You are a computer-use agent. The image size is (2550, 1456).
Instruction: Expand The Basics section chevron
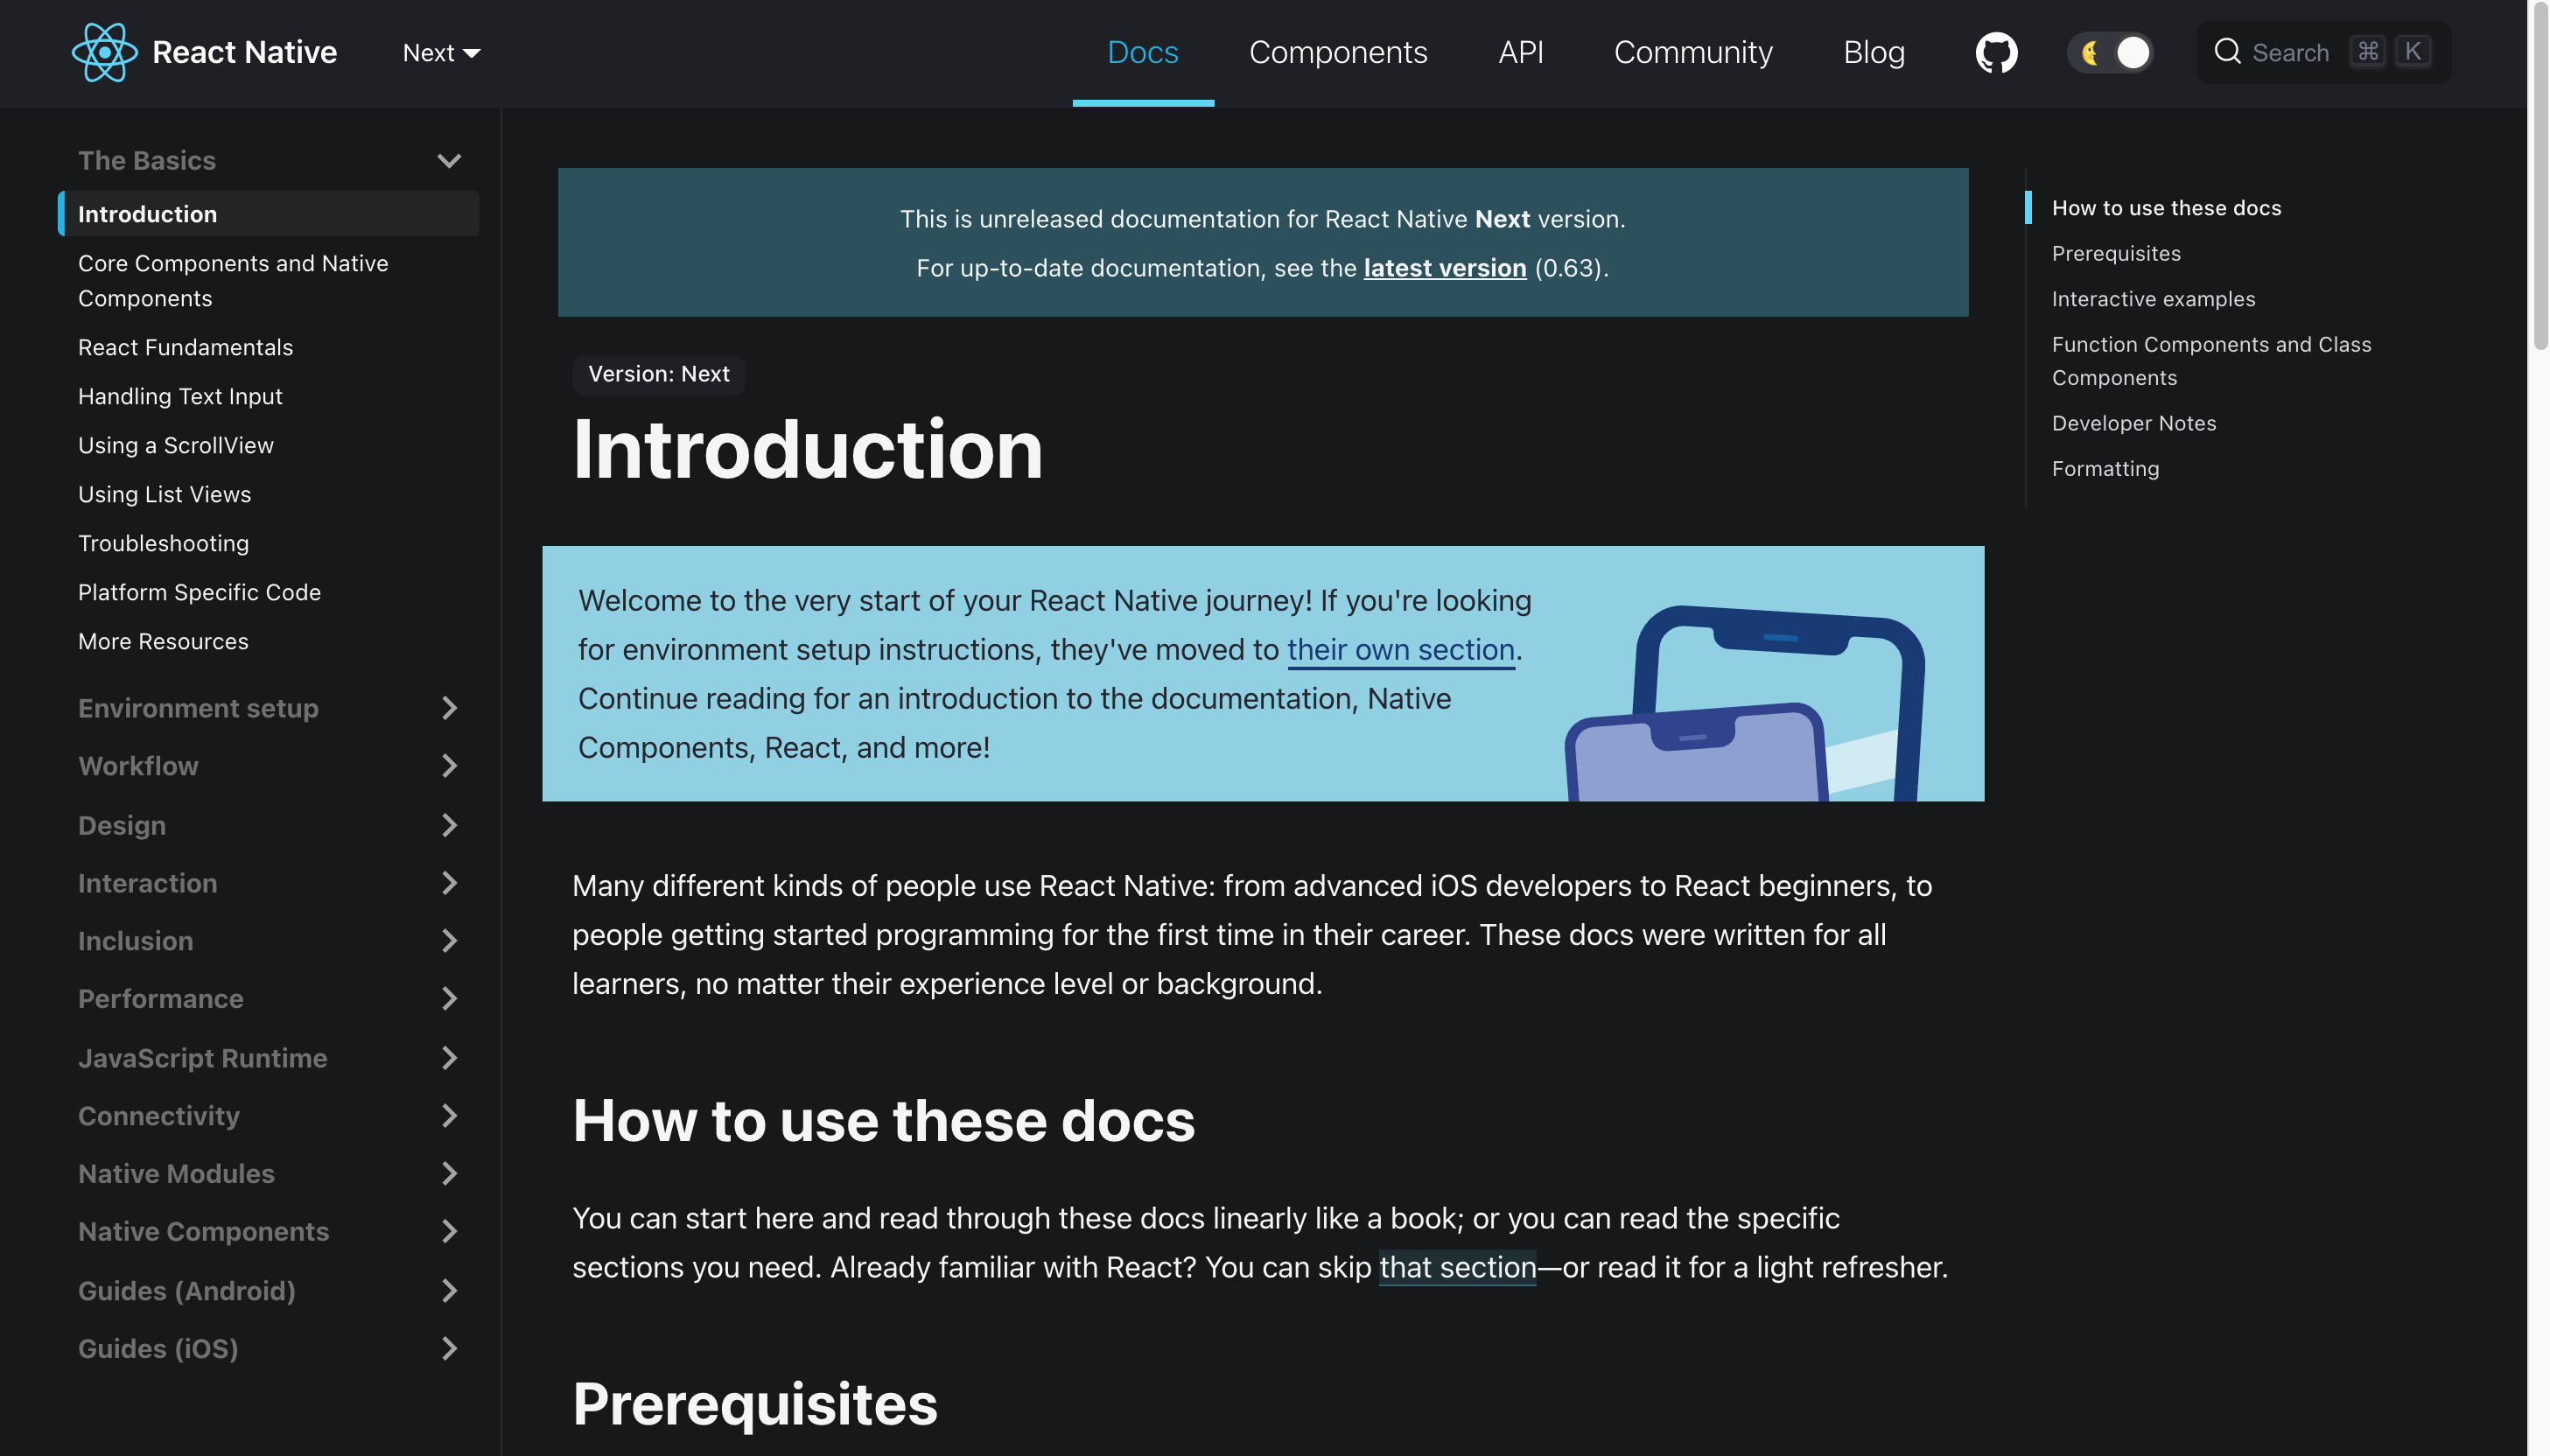[x=448, y=159]
